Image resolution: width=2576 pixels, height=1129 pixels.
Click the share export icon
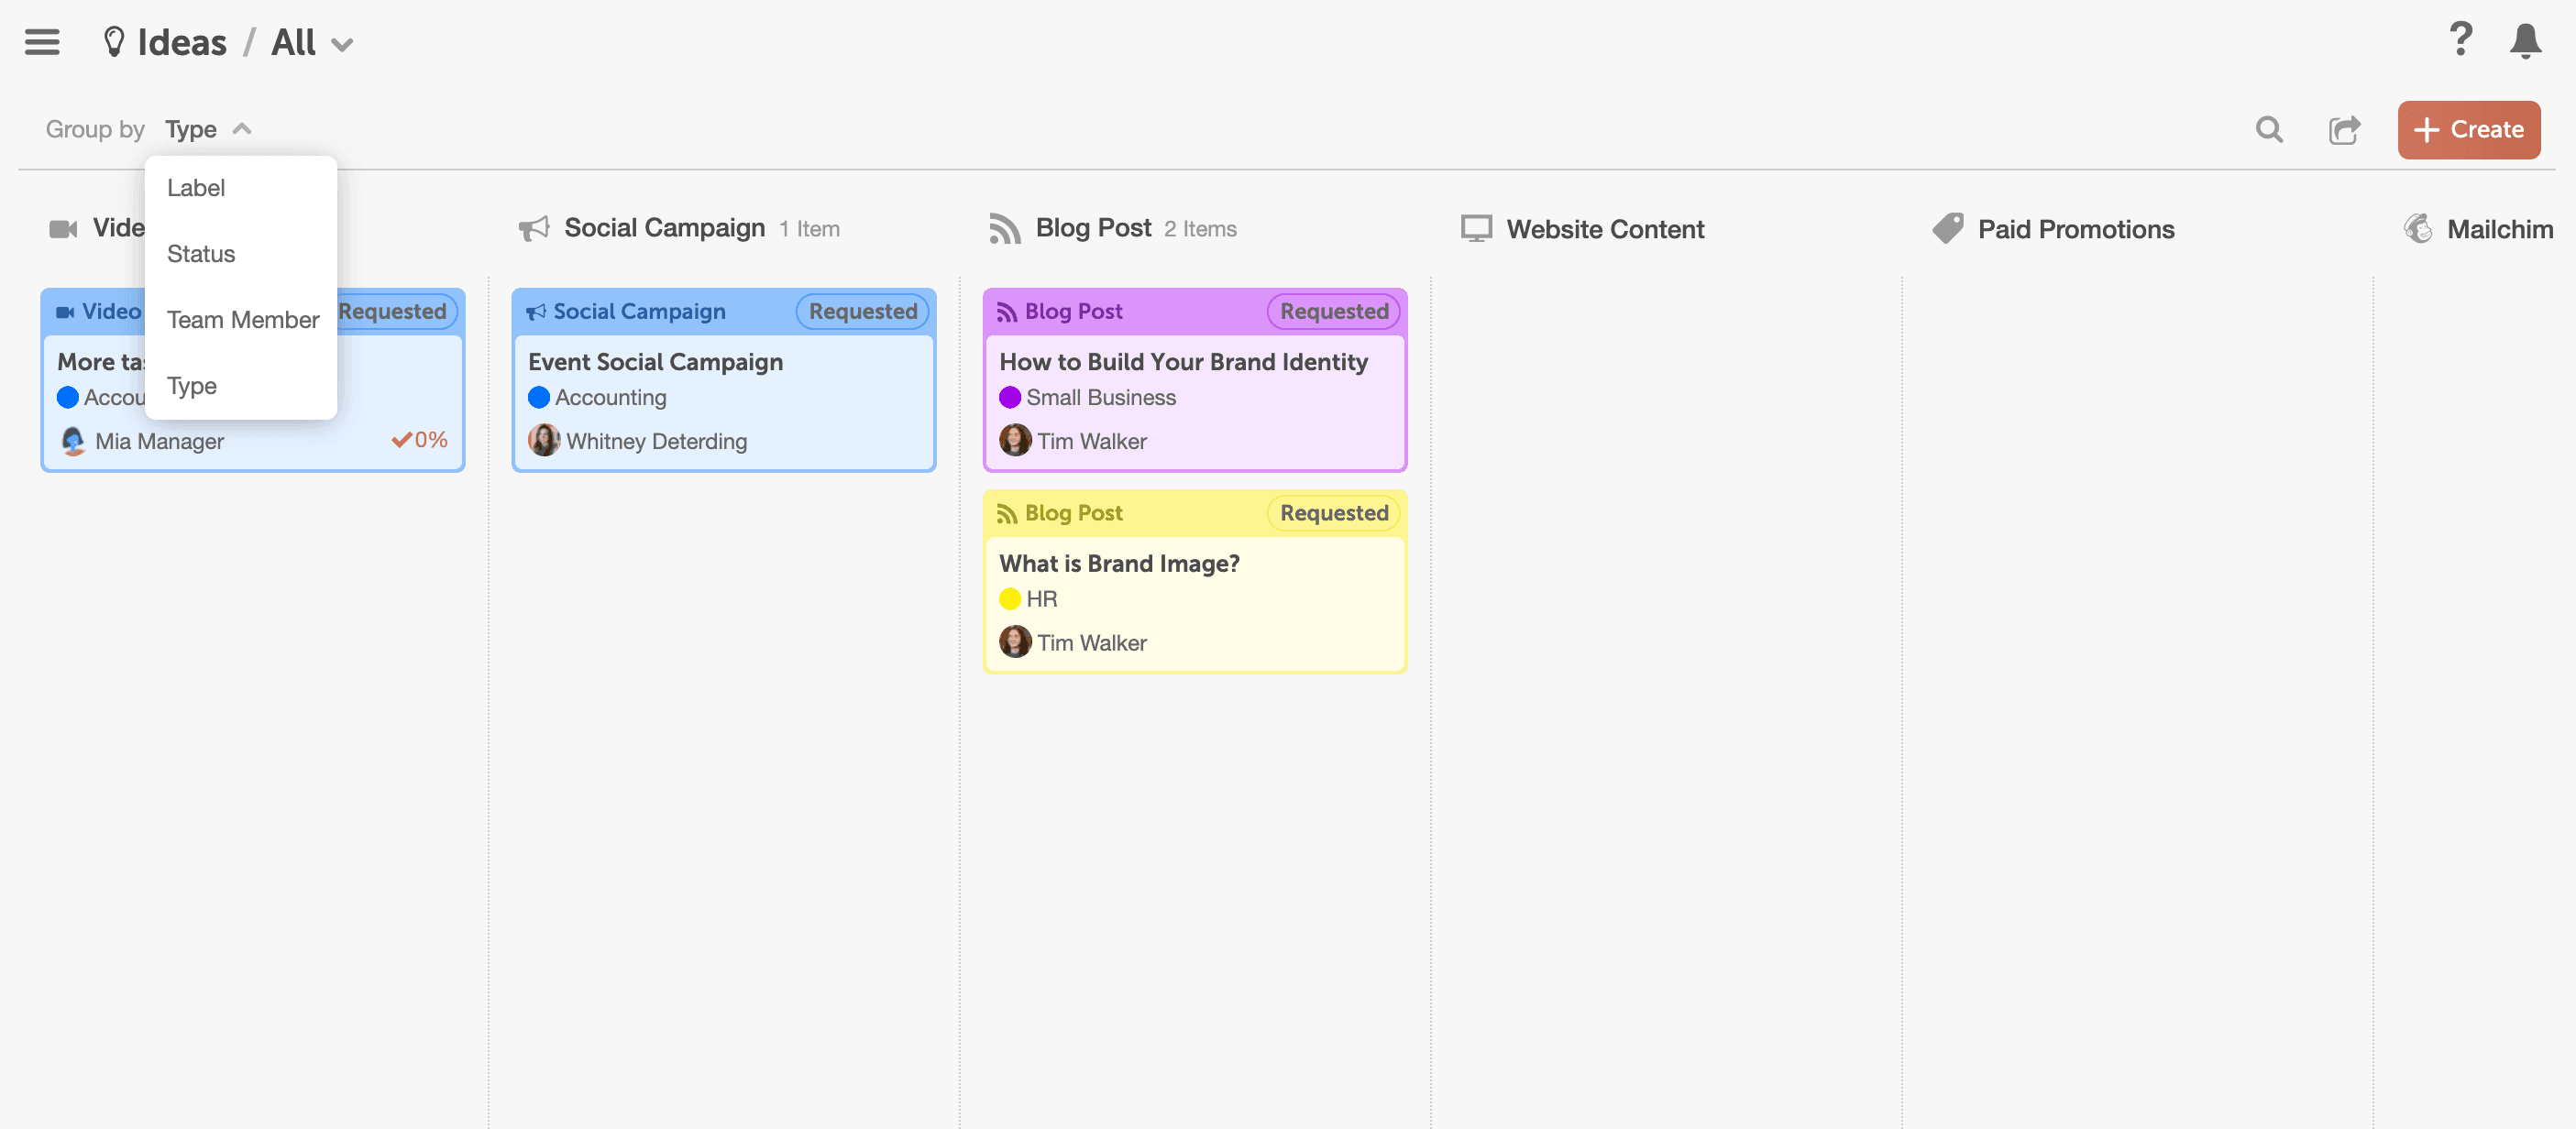(x=2344, y=129)
